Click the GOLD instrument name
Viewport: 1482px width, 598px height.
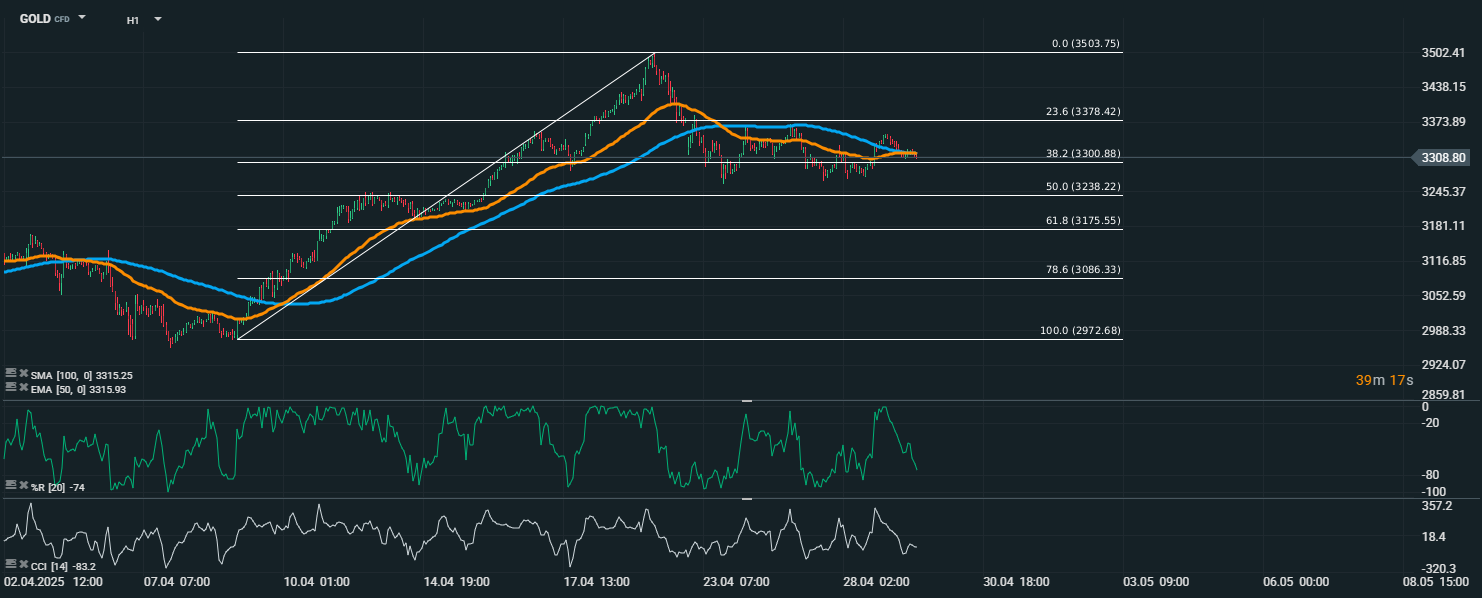click(x=35, y=18)
